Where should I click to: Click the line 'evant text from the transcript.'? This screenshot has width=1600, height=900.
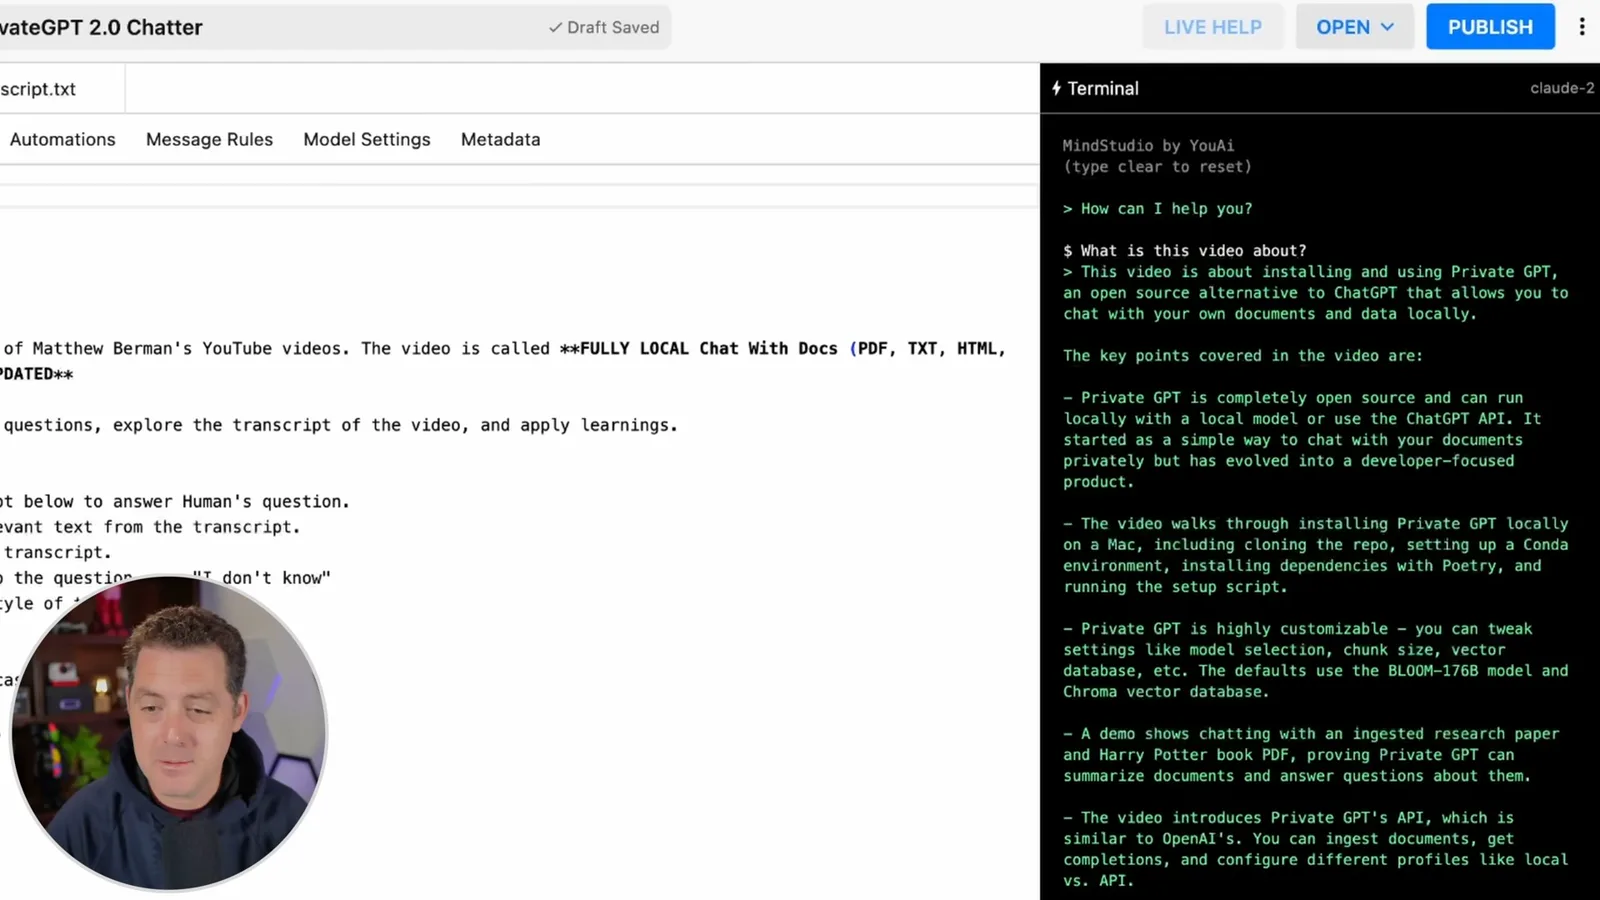[150, 527]
